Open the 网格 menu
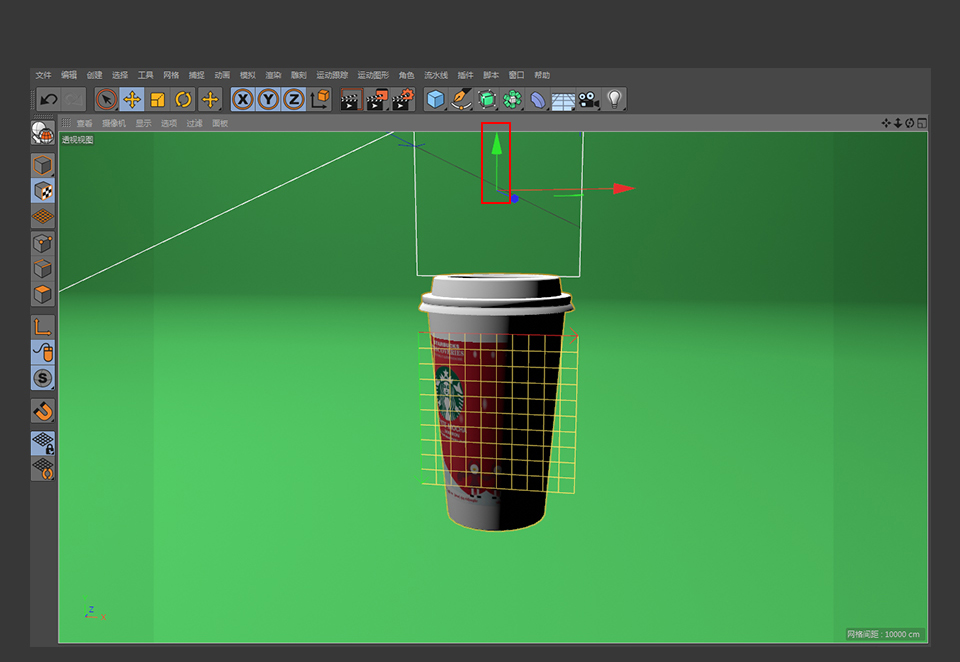 coord(171,75)
